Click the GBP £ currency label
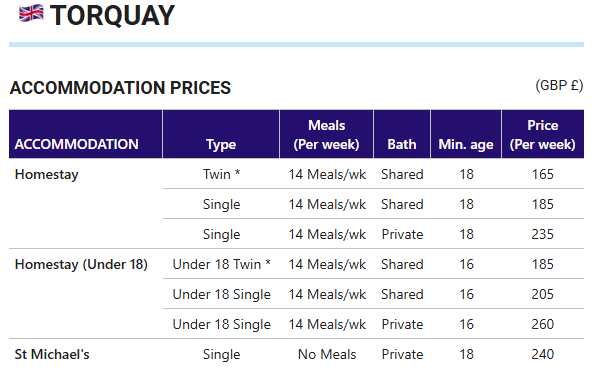The height and width of the screenshot is (368, 593). 559,85
